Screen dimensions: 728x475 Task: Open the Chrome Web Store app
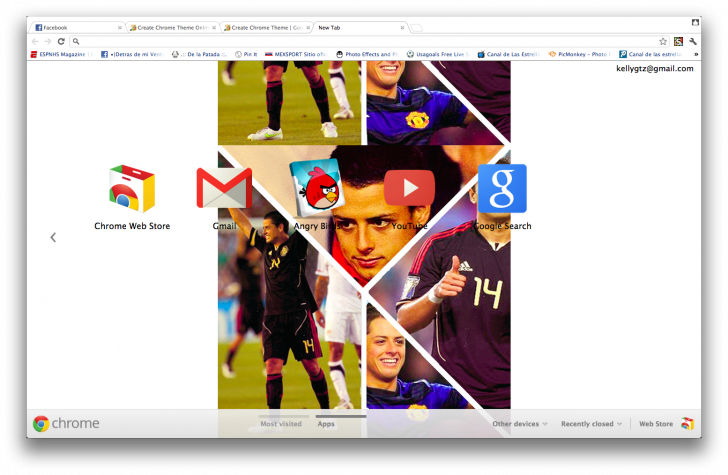point(132,190)
